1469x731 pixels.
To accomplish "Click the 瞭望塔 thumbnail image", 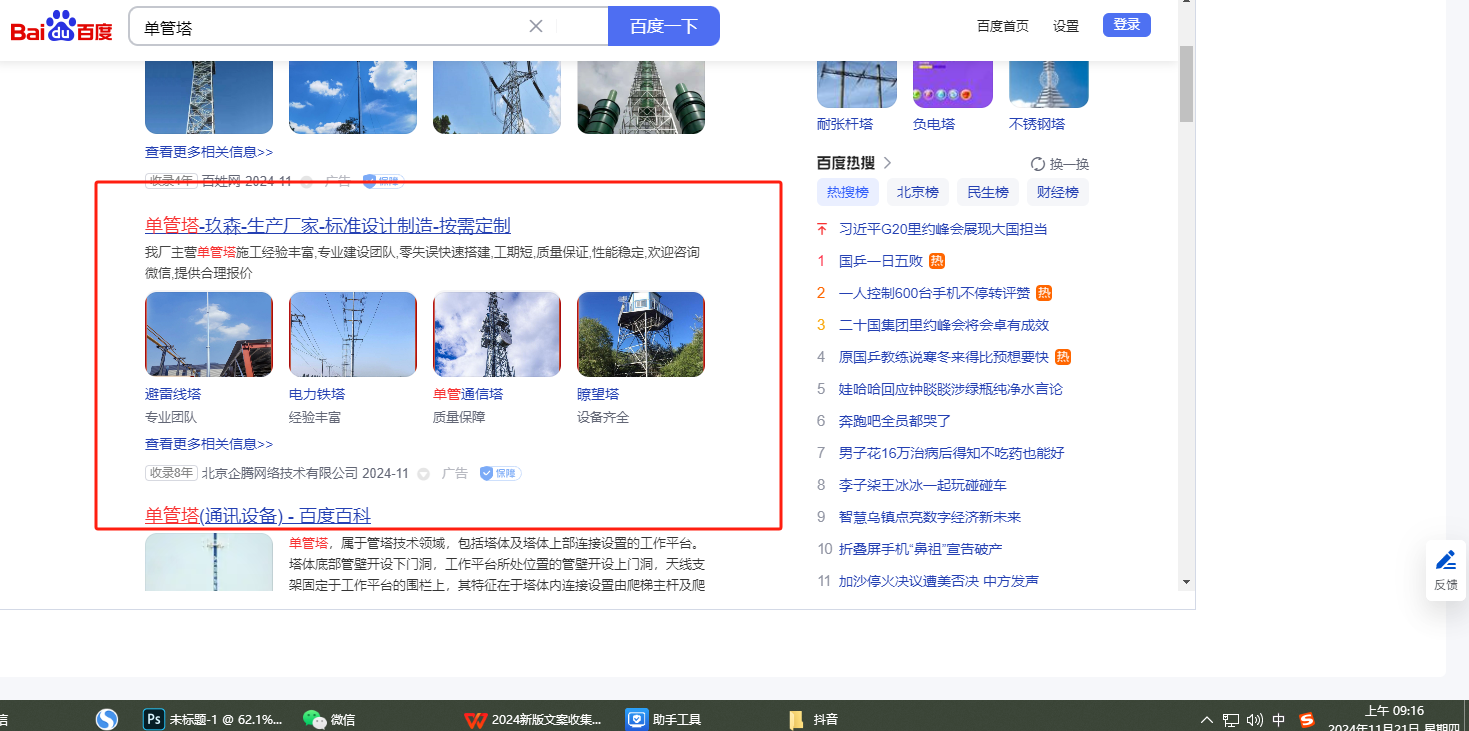I will tap(641, 334).
